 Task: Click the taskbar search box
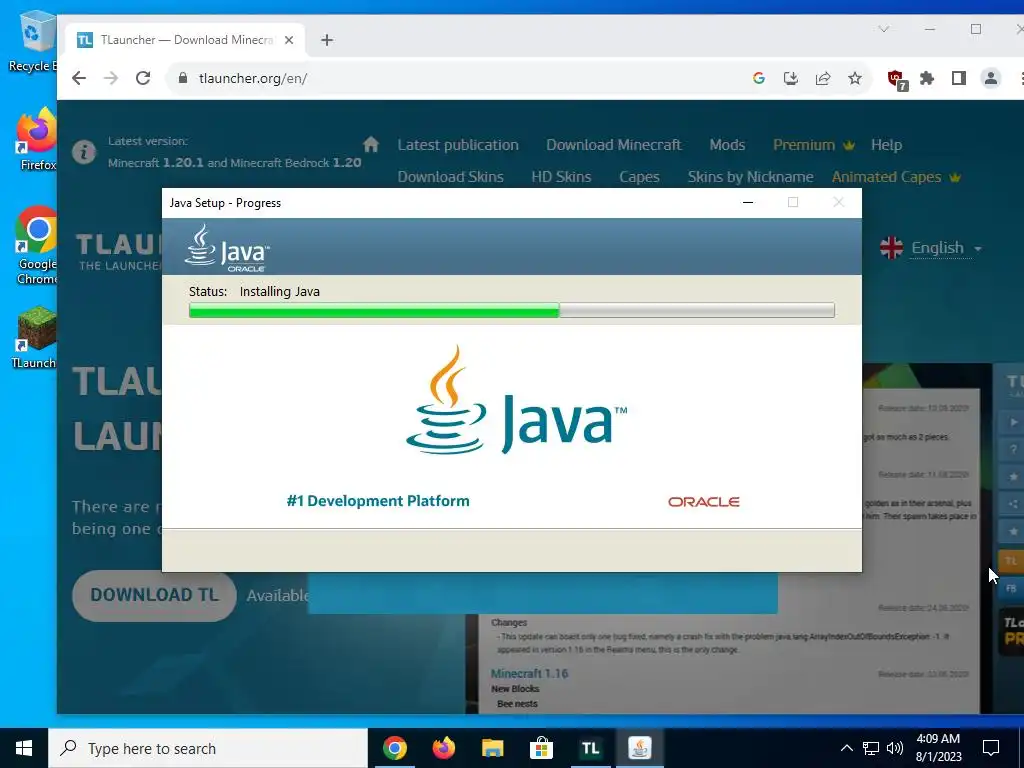pyautogui.click(x=208, y=748)
